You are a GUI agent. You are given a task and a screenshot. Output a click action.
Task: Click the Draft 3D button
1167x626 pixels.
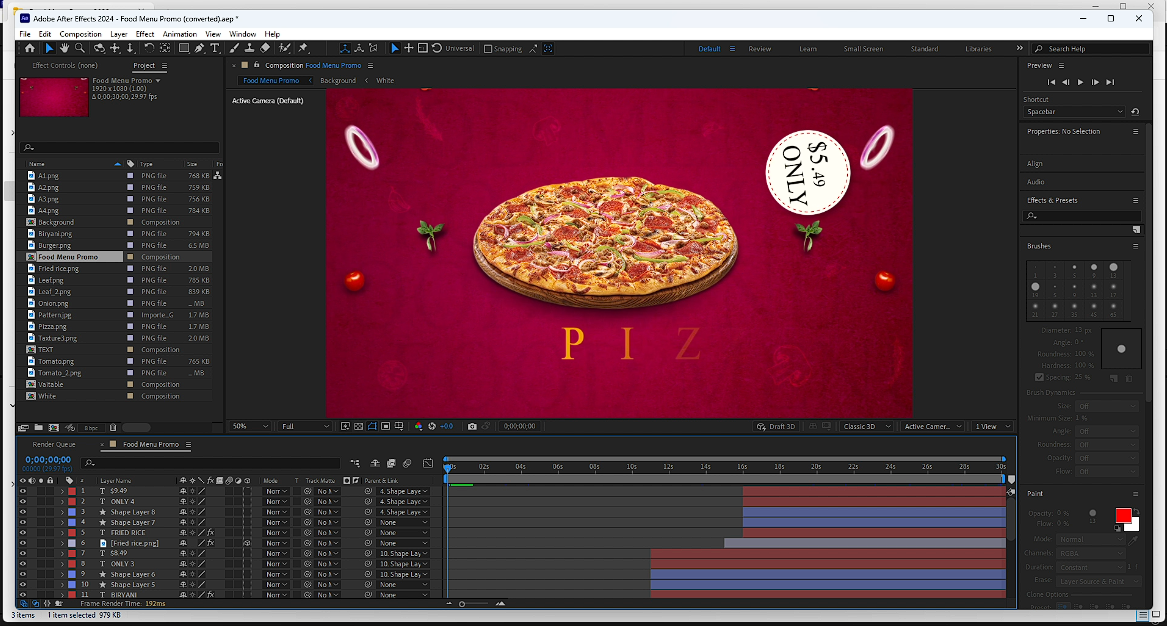pyautogui.click(x=778, y=426)
